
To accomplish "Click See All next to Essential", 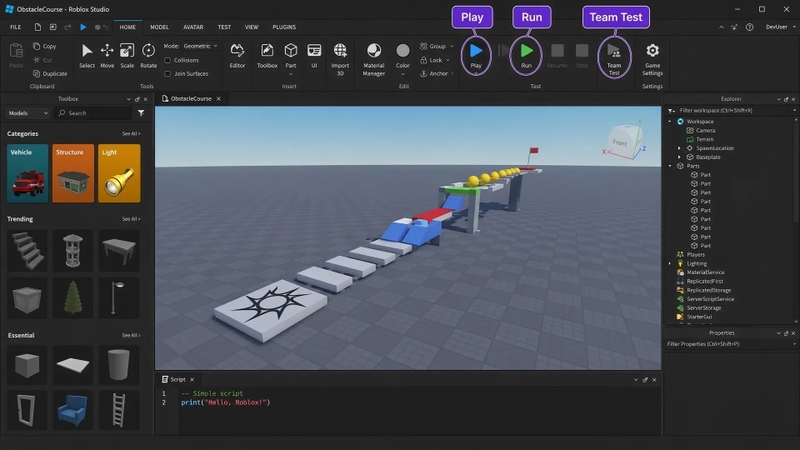I will (x=131, y=335).
